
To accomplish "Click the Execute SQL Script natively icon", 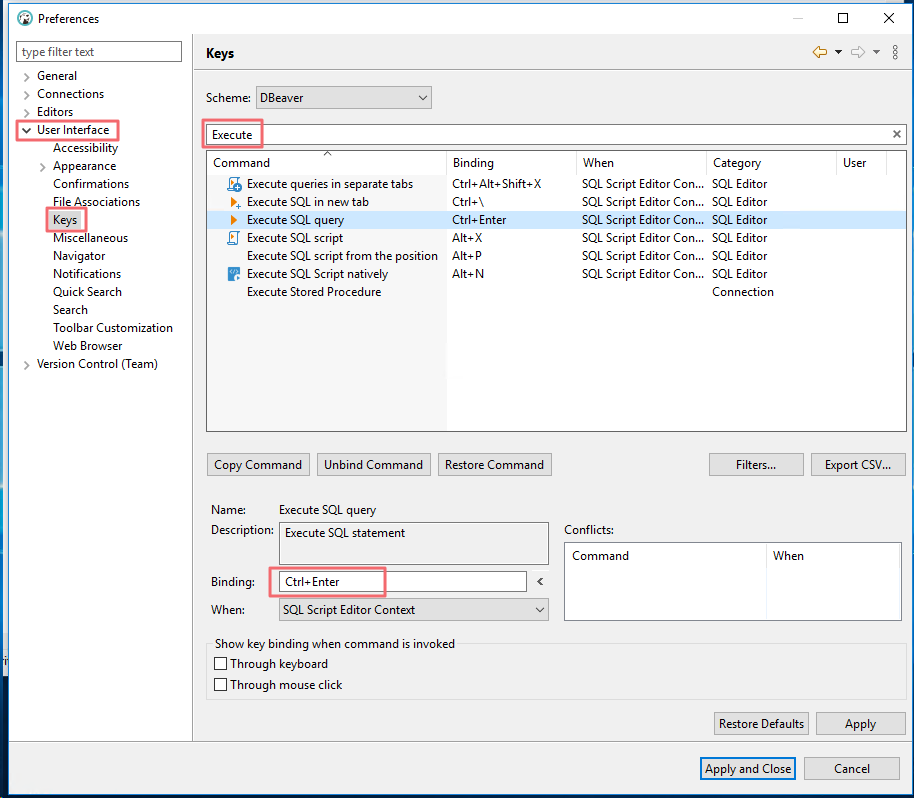I will (x=232, y=273).
